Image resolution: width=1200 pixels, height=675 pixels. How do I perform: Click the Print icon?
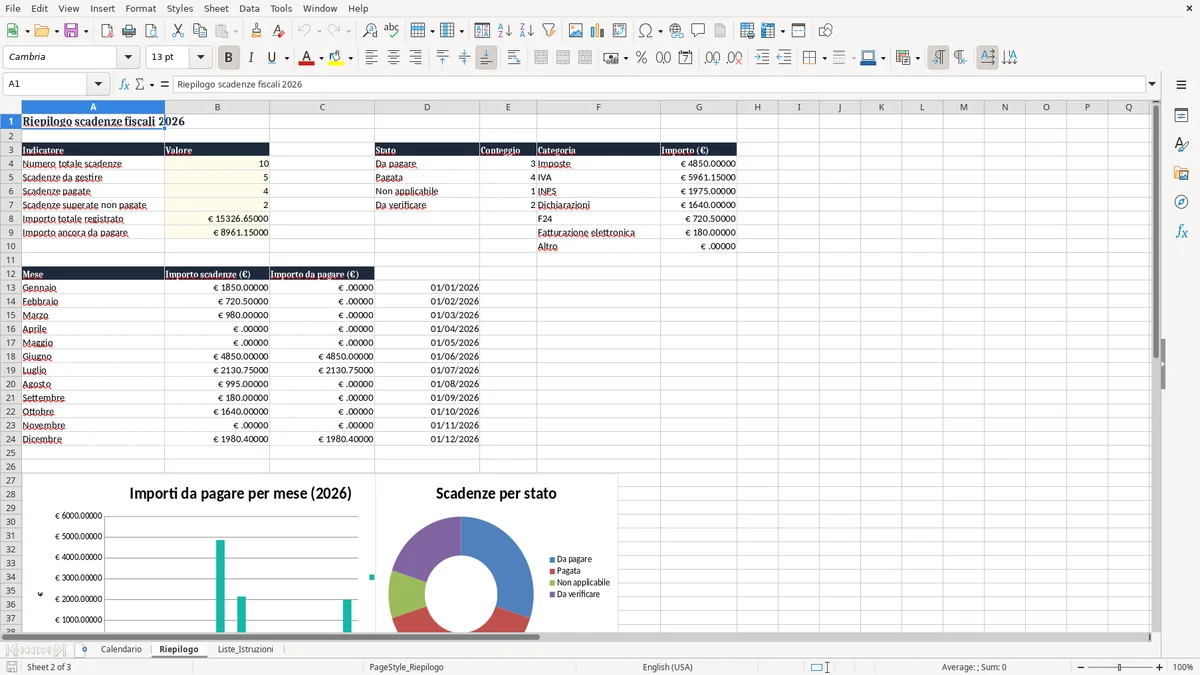pos(129,31)
